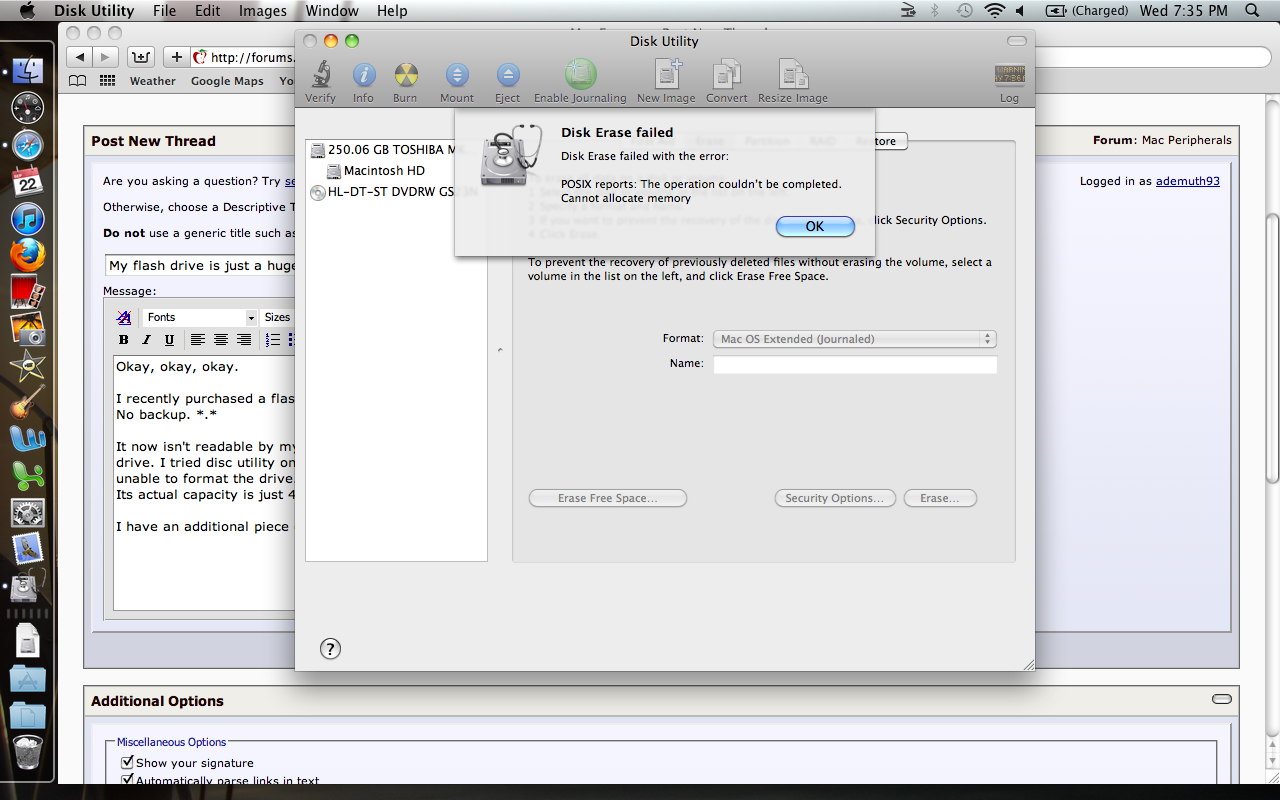Viewport: 1280px width, 800px height.
Task: Open the Window menu
Action: point(332,11)
